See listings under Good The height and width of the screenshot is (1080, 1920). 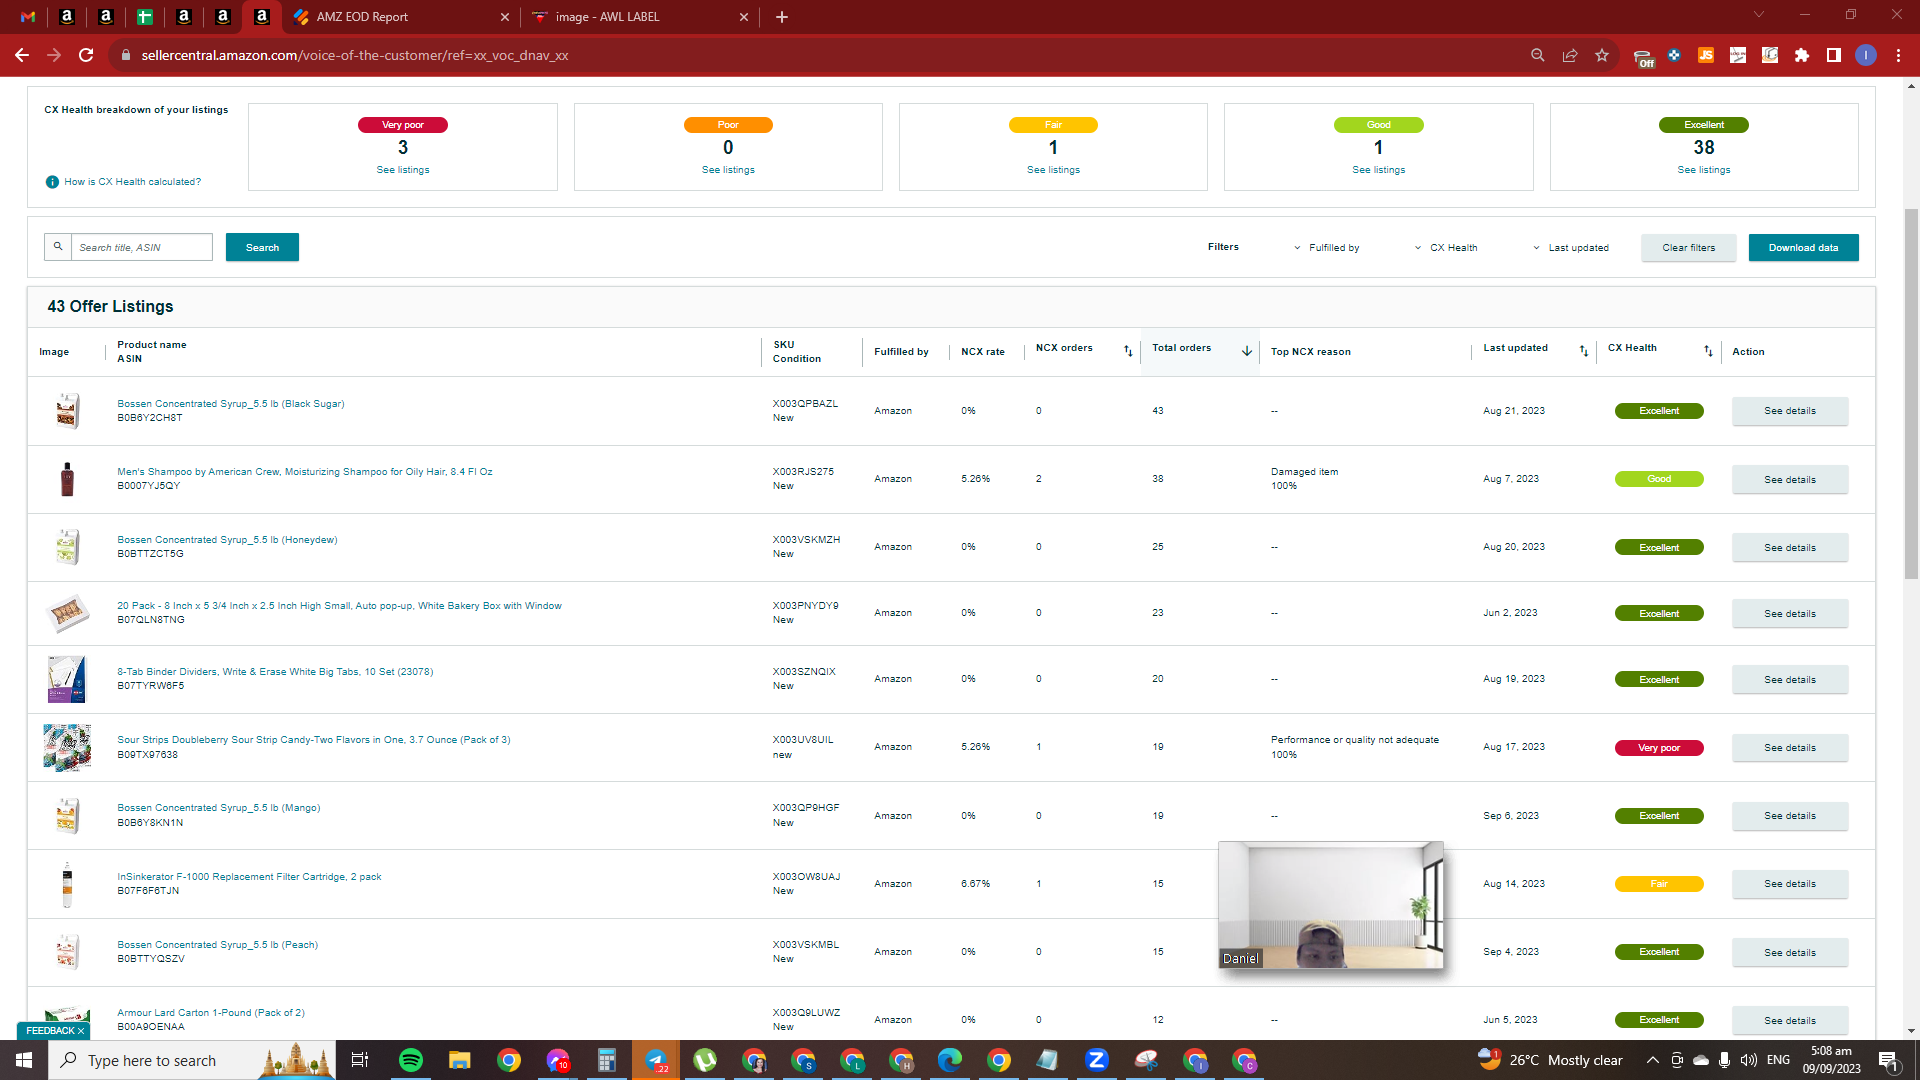(x=1378, y=170)
